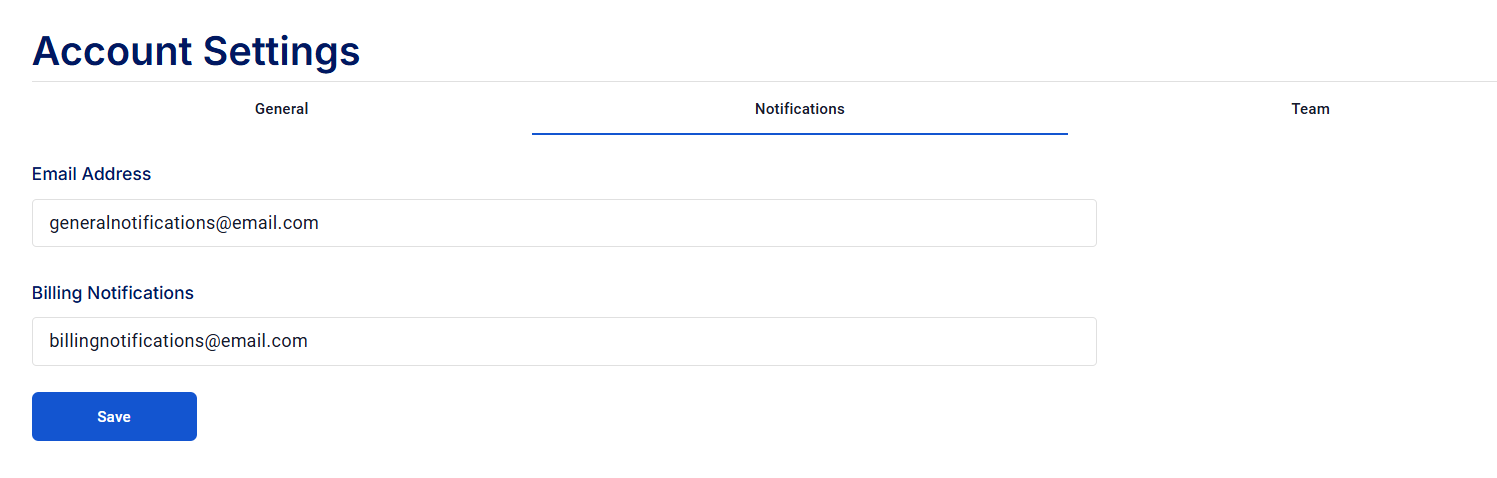The height and width of the screenshot is (478, 1497).
Task: Switch to the General tab
Action: [281, 109]
